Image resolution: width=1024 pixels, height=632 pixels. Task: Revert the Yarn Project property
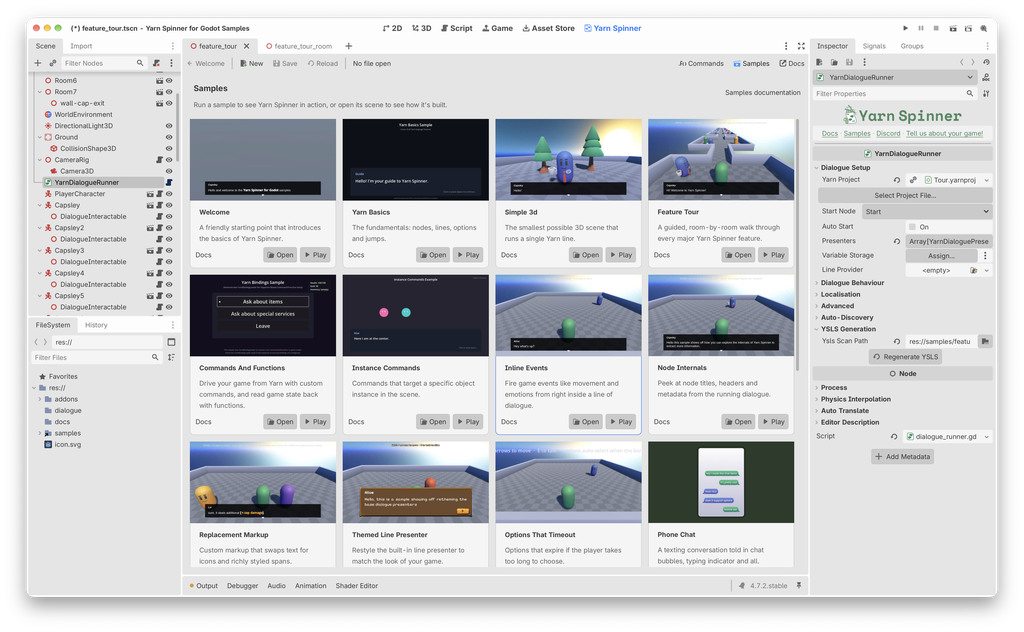897,180
